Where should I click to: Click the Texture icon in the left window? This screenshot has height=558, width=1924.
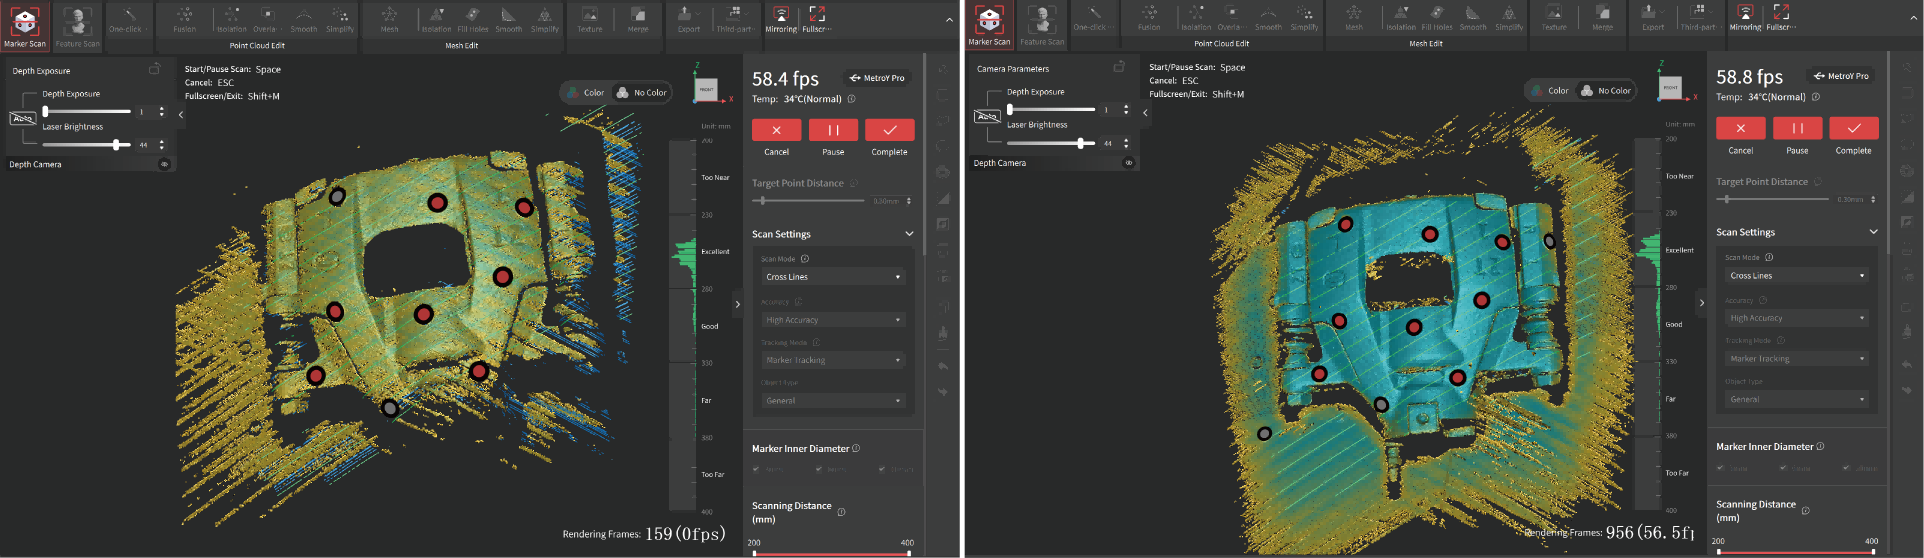[x=590, y=18]
